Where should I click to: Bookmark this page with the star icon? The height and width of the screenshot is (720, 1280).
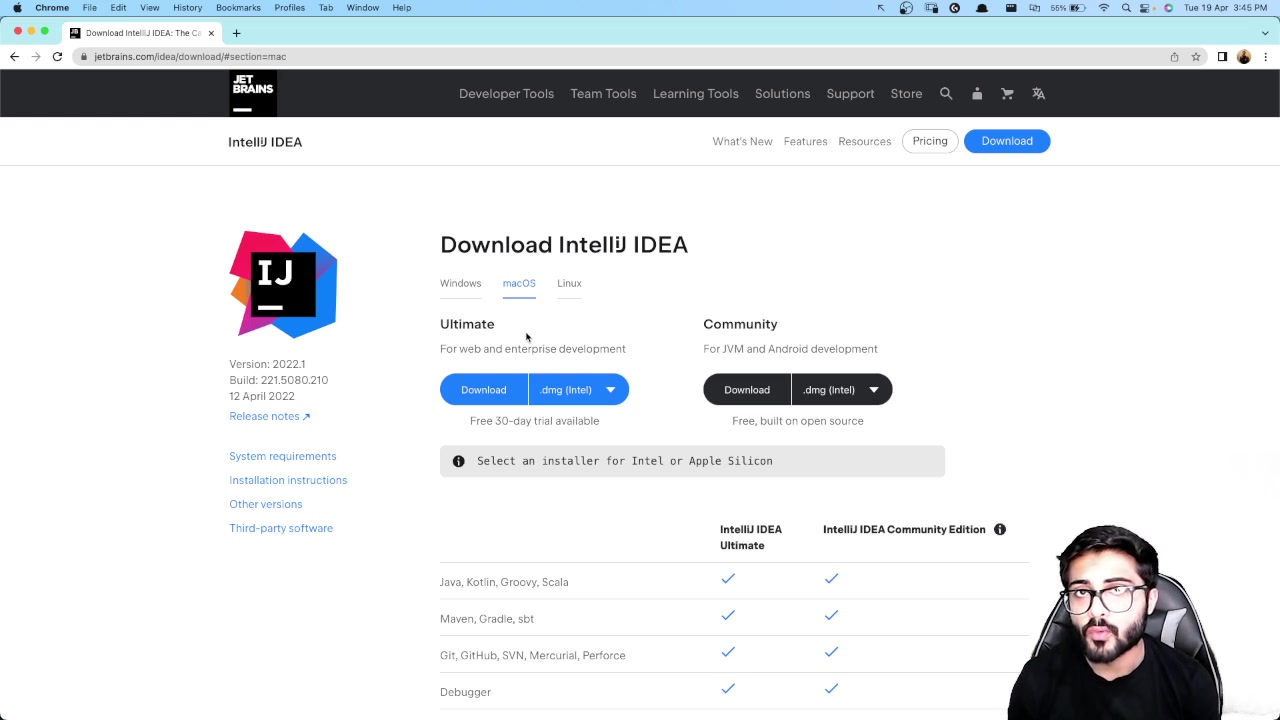pyautogui.click(x=1195, y=57)
